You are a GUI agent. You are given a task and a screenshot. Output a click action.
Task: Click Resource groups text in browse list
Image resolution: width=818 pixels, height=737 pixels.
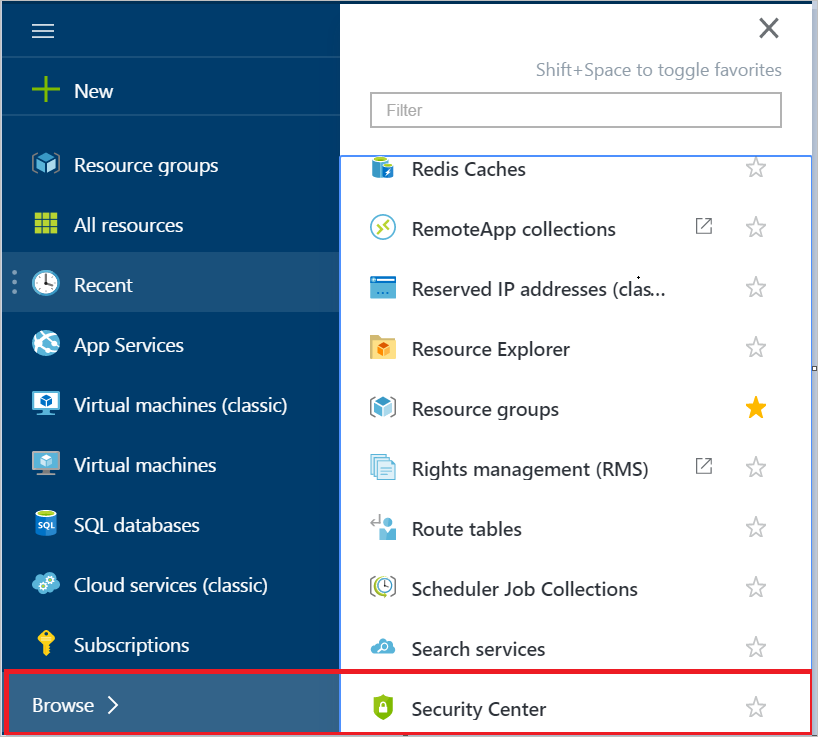(485, 410)
